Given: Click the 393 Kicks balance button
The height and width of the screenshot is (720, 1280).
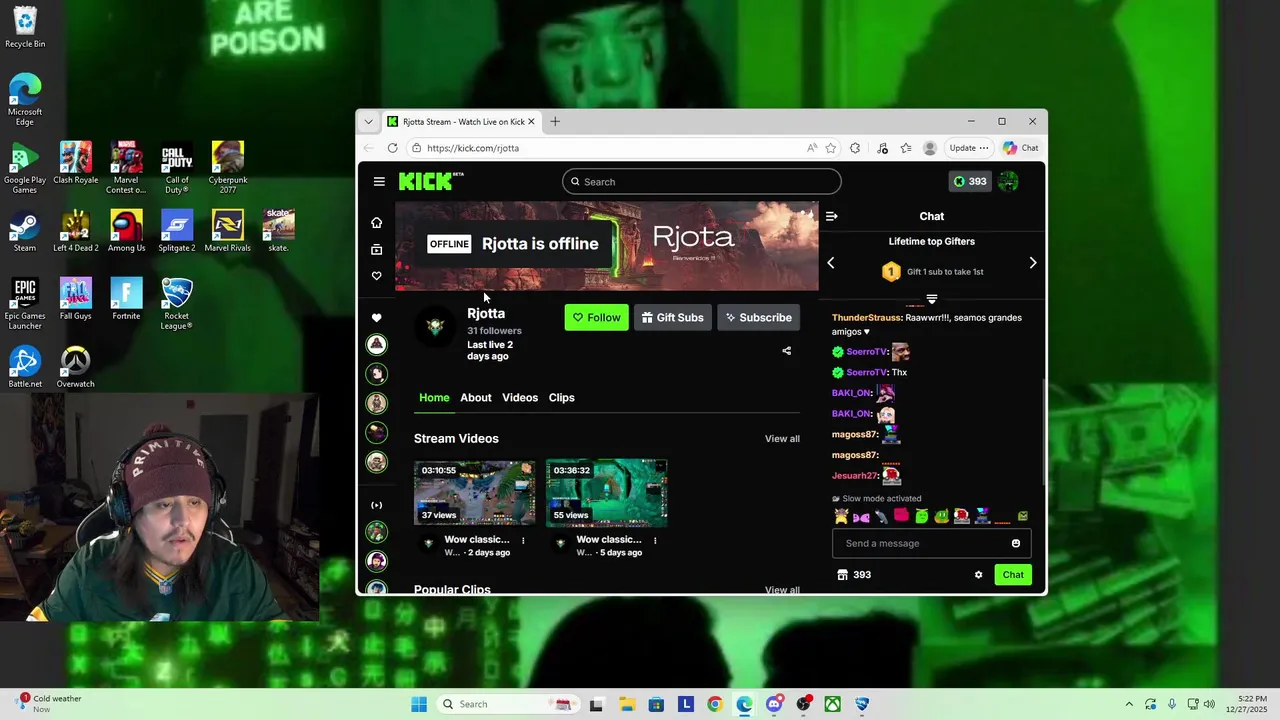Looking at the screenshot, I should coord(970,181).
